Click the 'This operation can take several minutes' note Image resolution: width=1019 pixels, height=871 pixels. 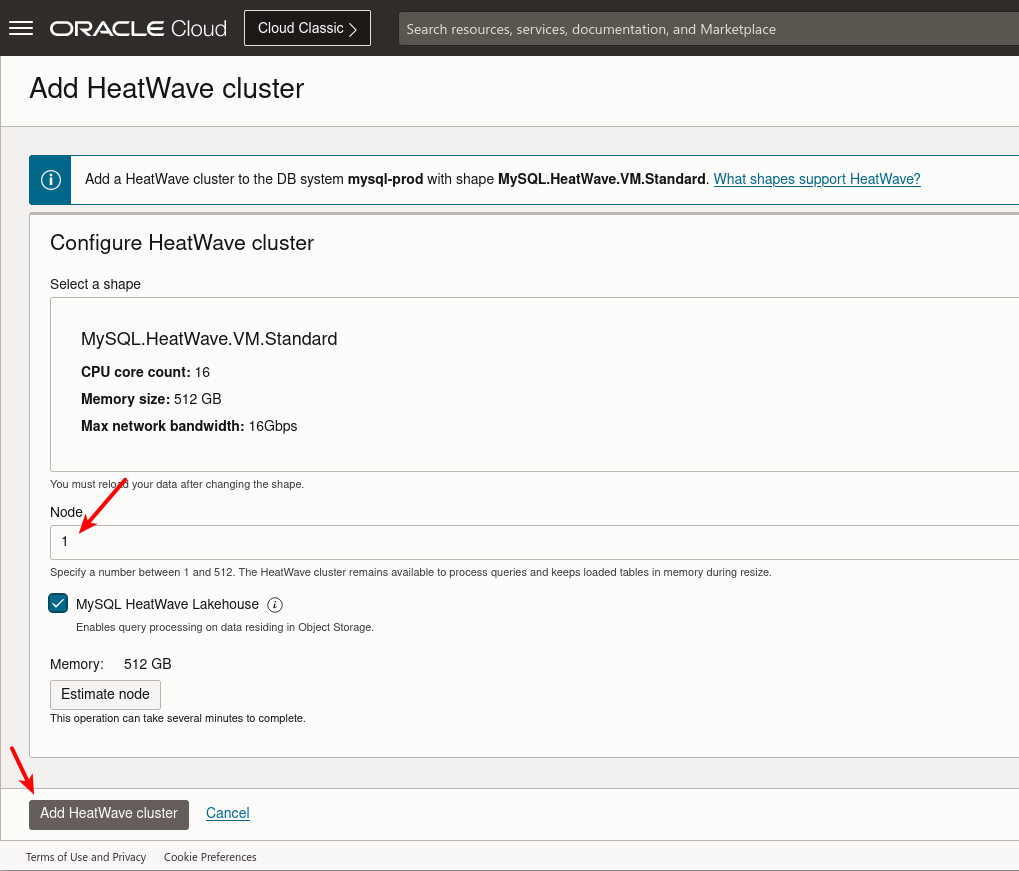(177, 718)
